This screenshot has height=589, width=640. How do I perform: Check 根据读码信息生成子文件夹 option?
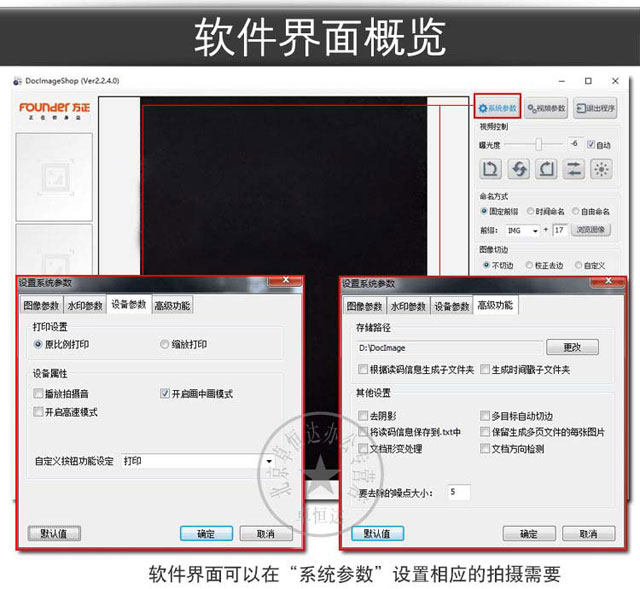[x=362, y=369]
